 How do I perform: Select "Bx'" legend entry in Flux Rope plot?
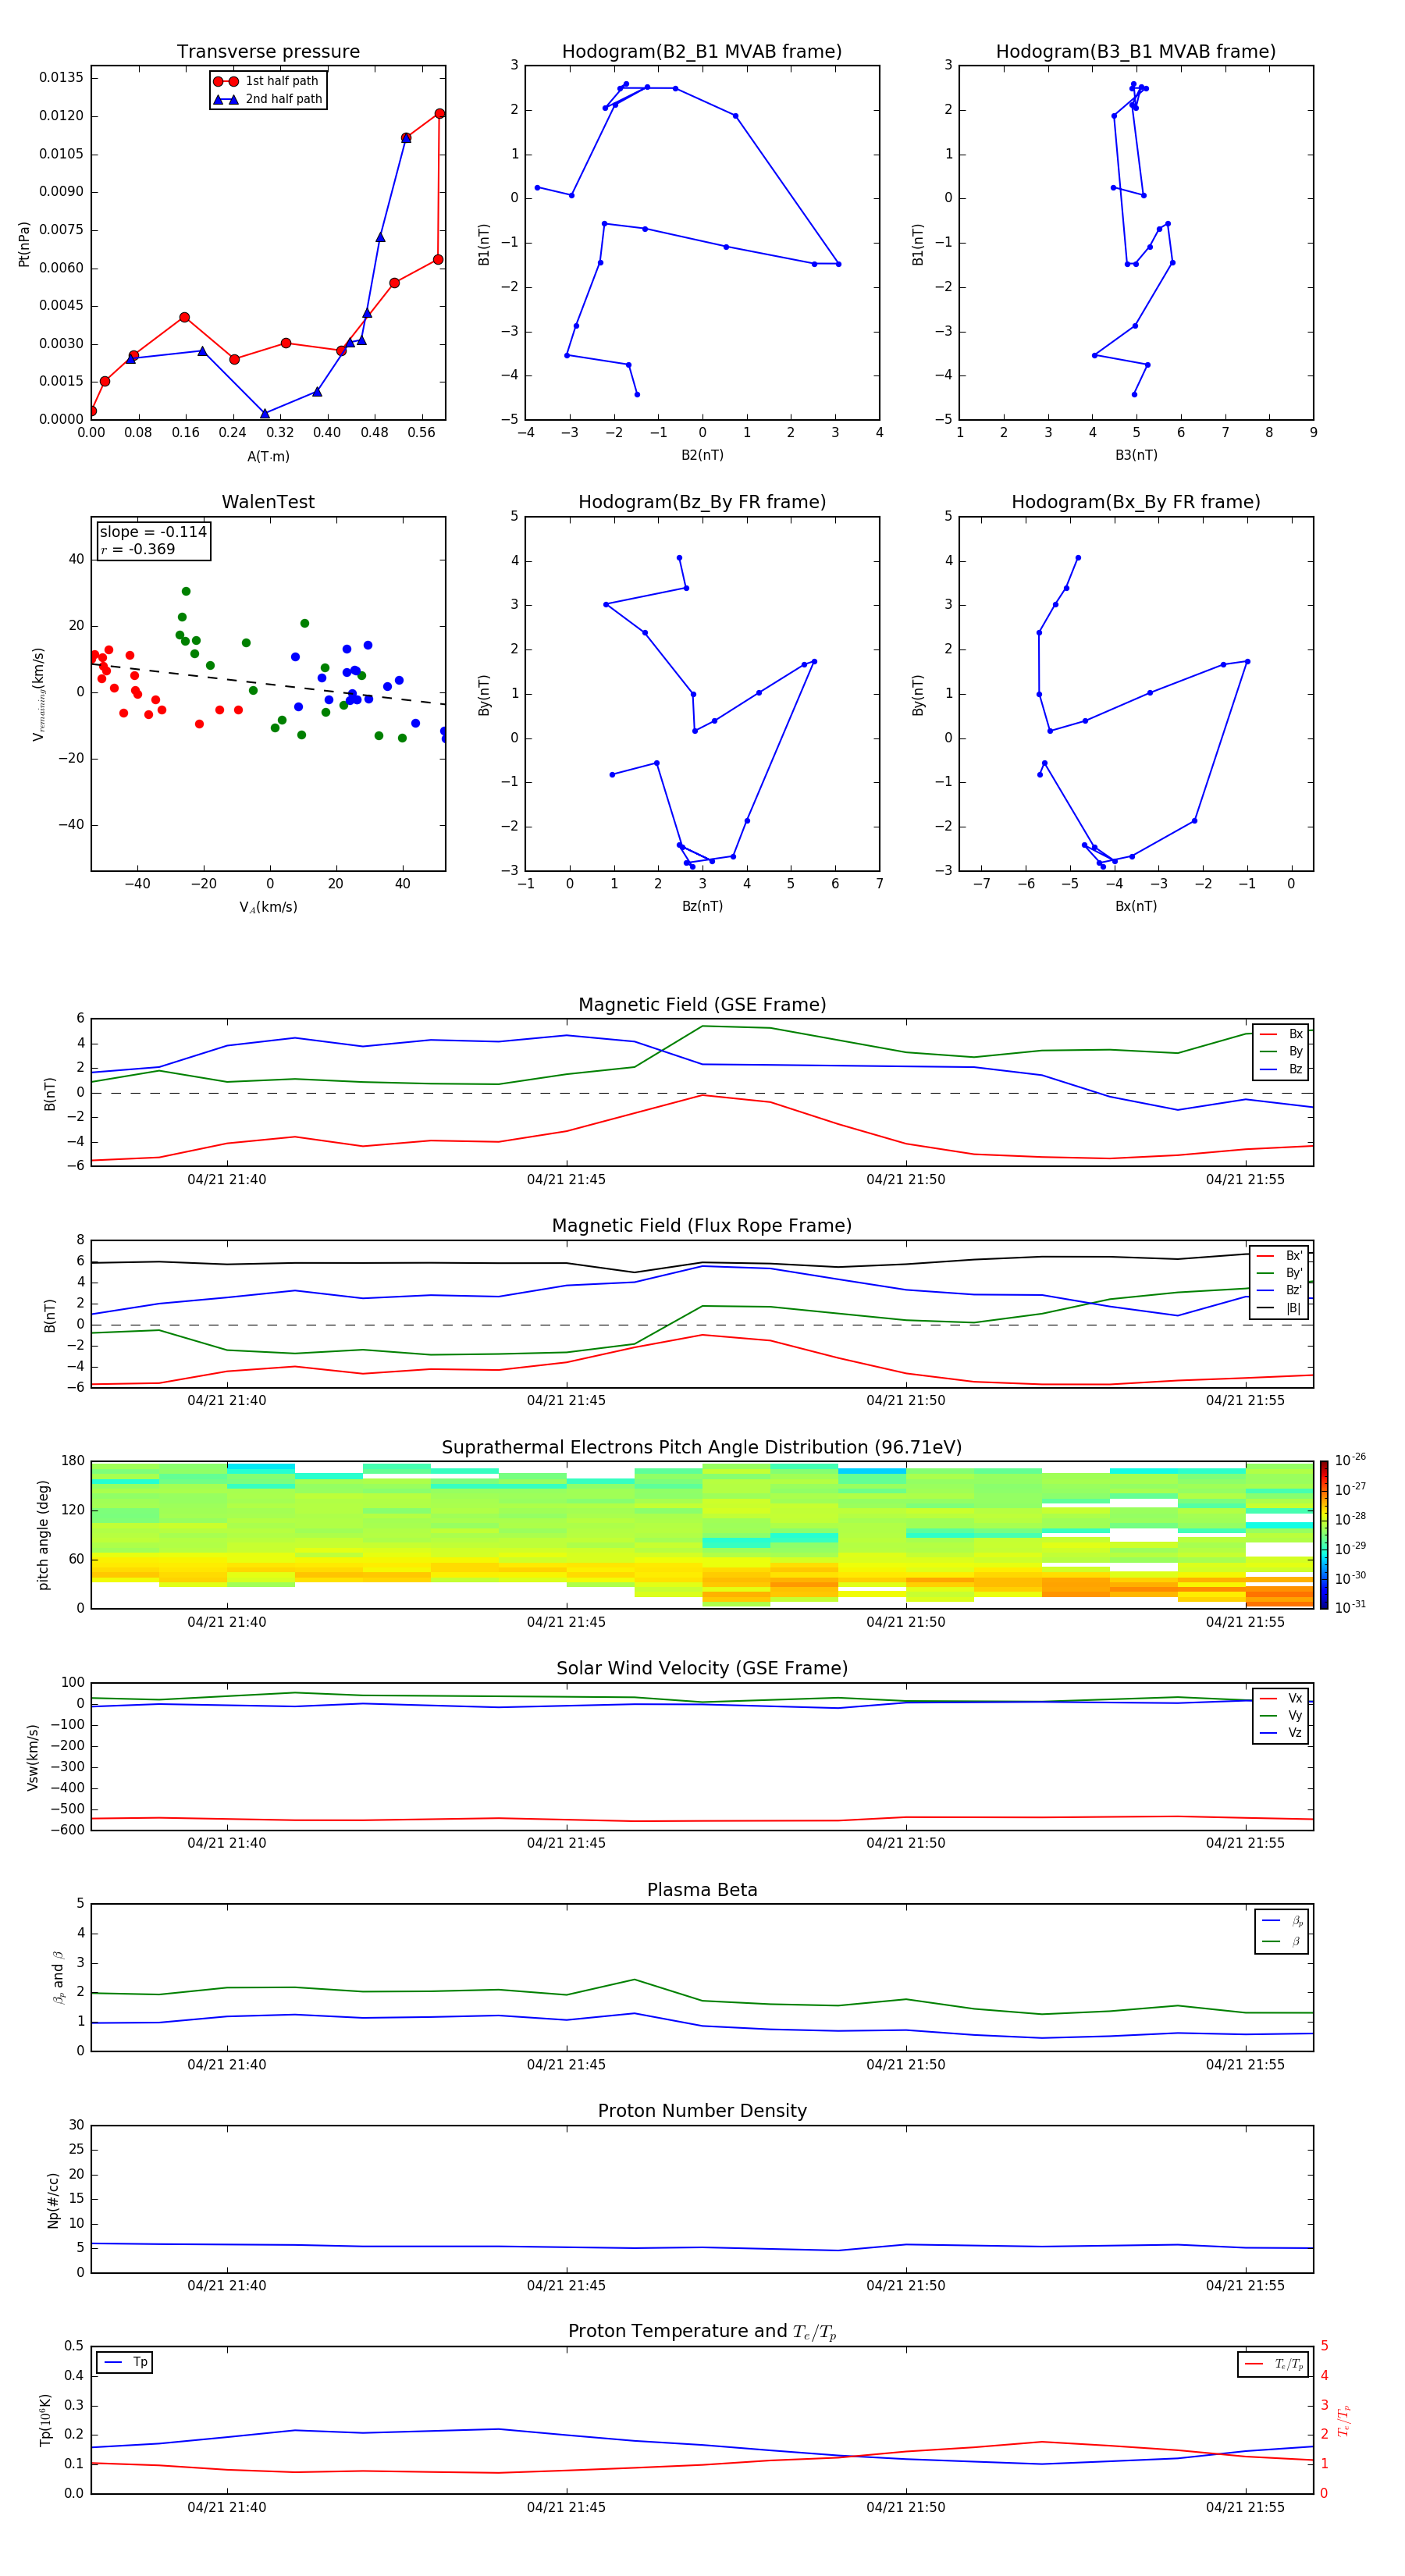click(1280, 1256)
